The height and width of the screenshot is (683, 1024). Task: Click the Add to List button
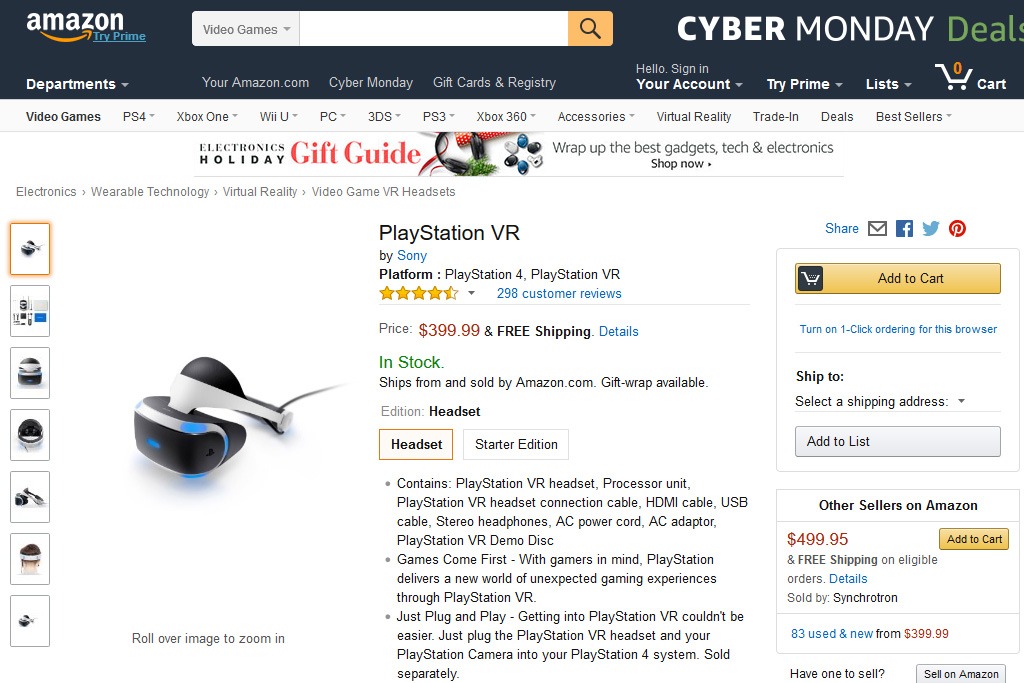tap(897, 441)
